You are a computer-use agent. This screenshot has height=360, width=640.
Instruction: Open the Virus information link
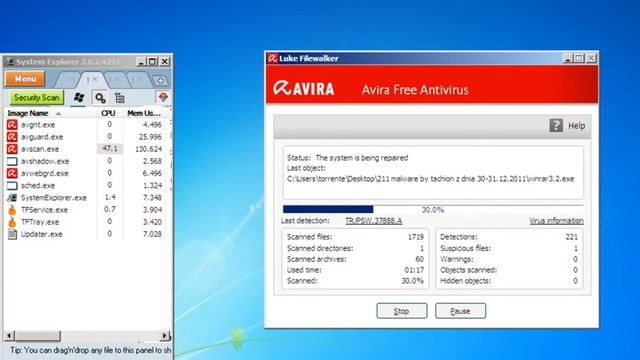(x=556, y=221)
